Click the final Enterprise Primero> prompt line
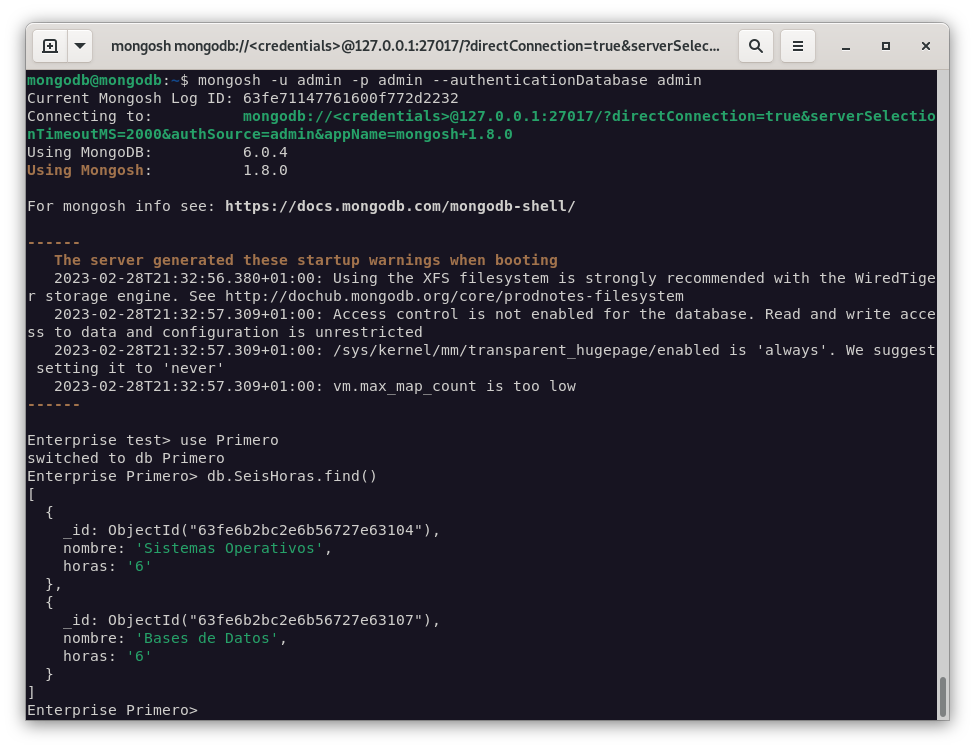This screenshot has width=975, height=749. coord(112,710)
